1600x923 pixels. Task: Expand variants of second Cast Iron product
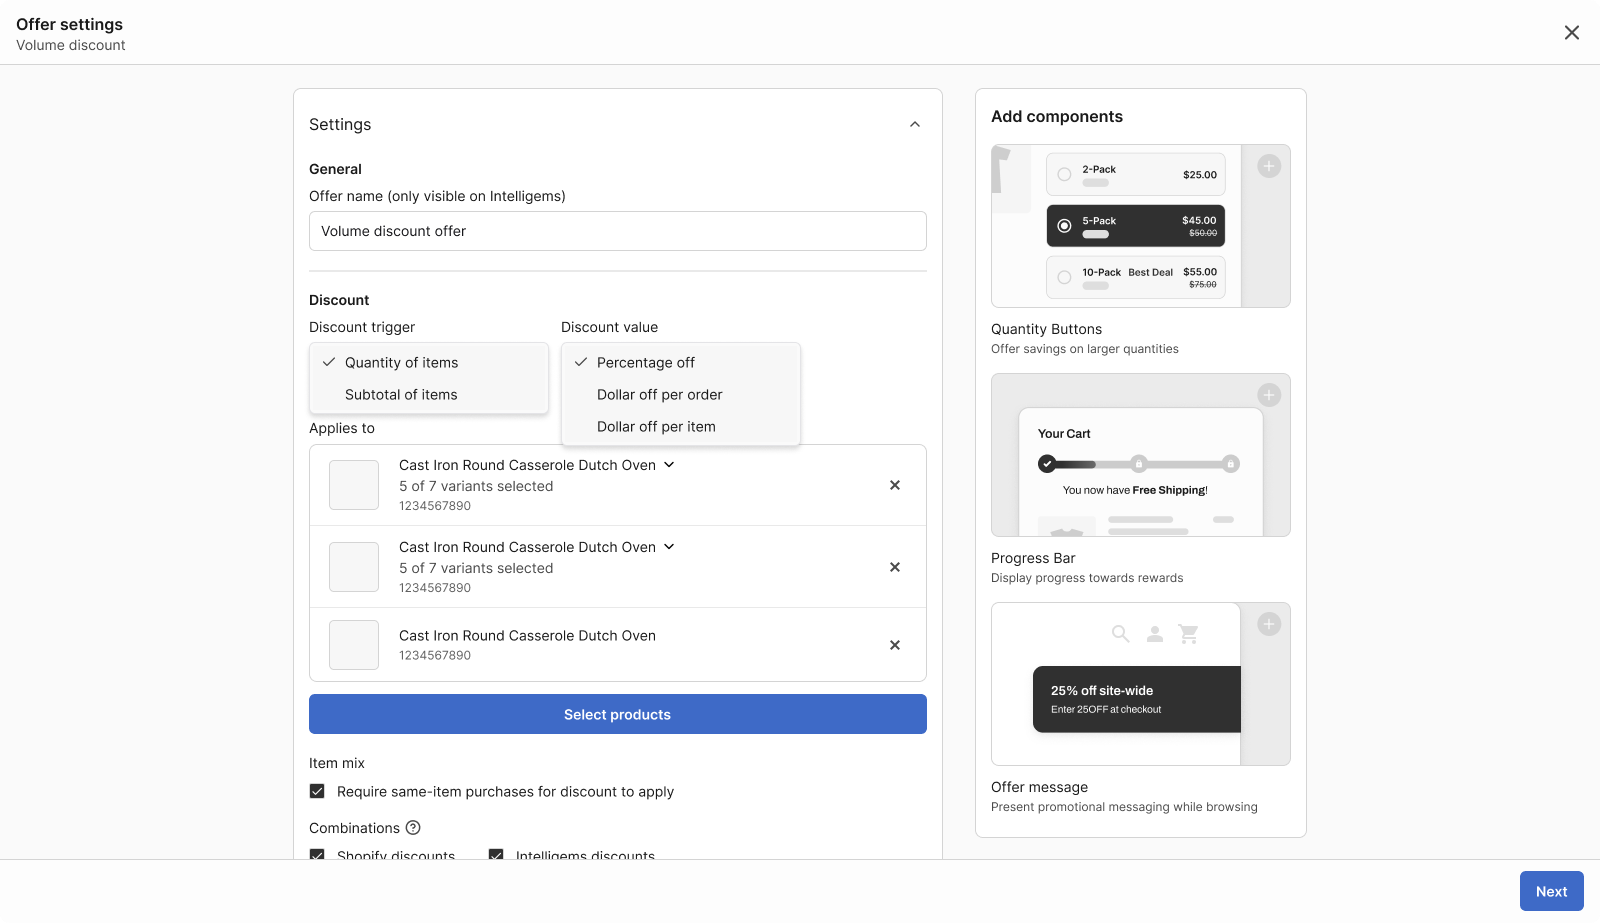tap(669, 547)
